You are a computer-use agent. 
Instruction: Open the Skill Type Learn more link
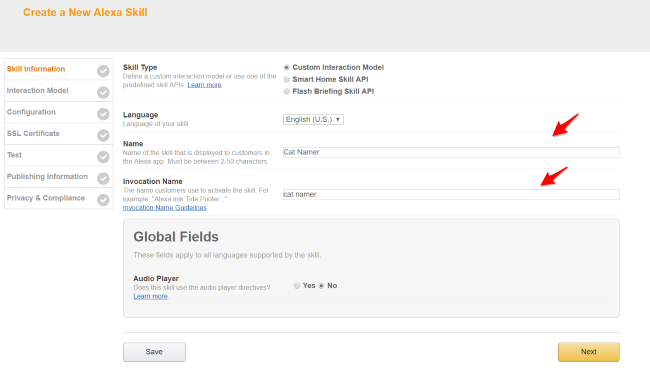tap(204, 85)
